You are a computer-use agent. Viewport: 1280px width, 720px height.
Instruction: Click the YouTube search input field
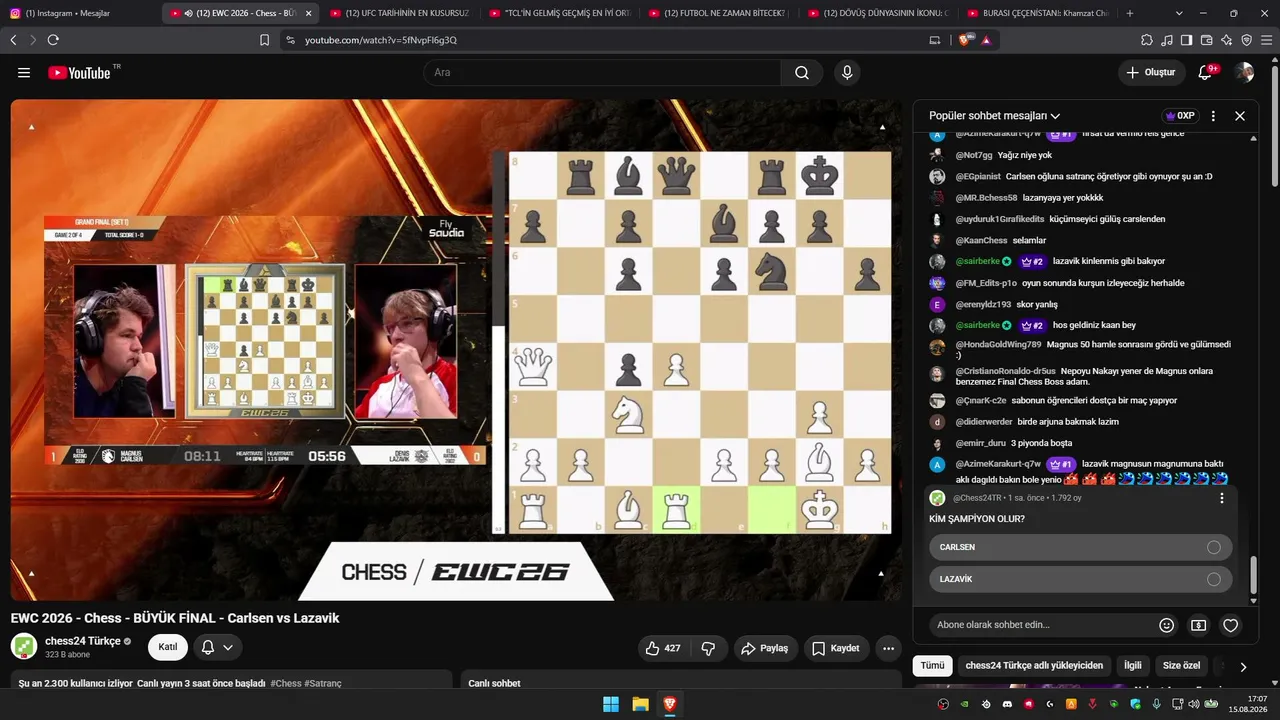tap(603, 73)
